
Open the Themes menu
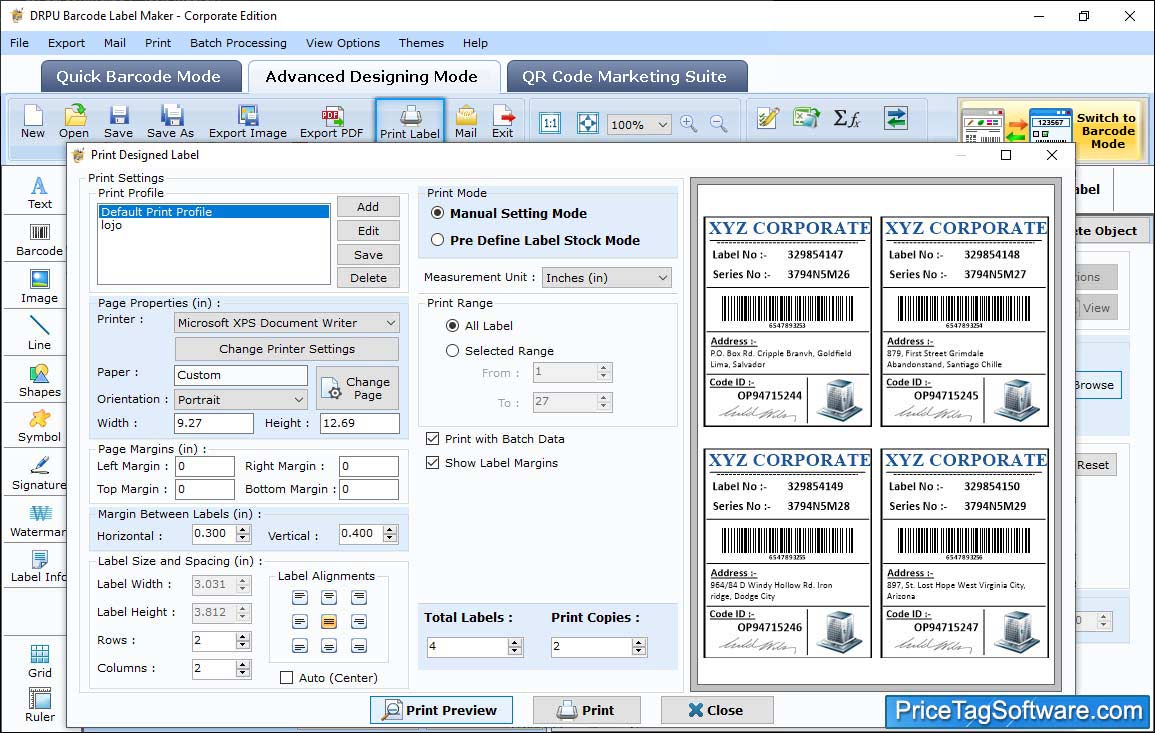click(x=421, y=43)
